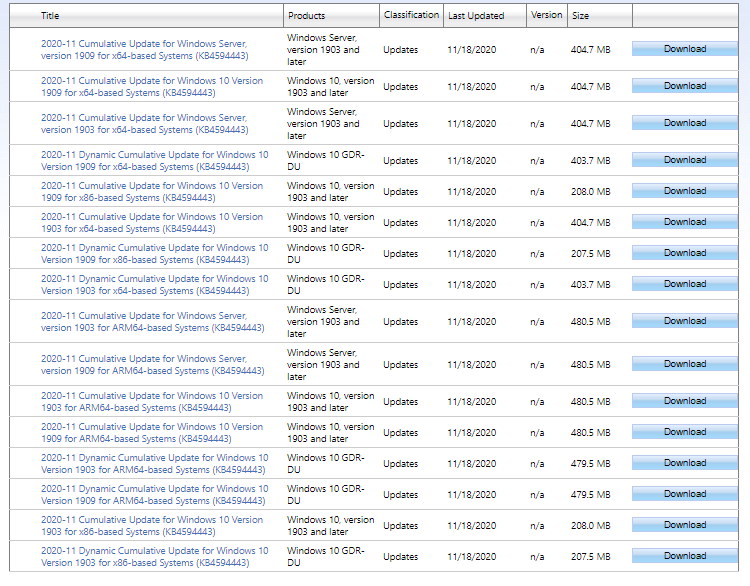Sort by the Last Updated column header
Viewport: 750px width, 586px height.
pos(476,16)
